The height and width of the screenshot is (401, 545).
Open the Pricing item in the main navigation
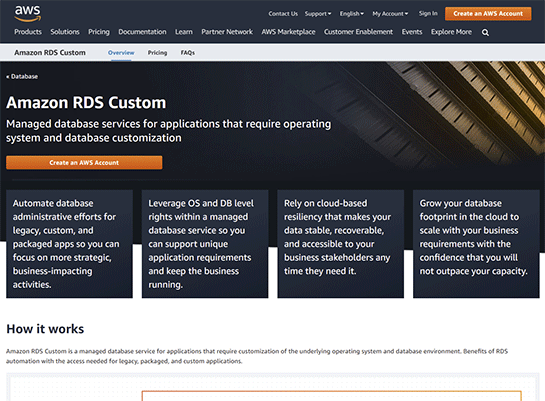pos(99,32)
